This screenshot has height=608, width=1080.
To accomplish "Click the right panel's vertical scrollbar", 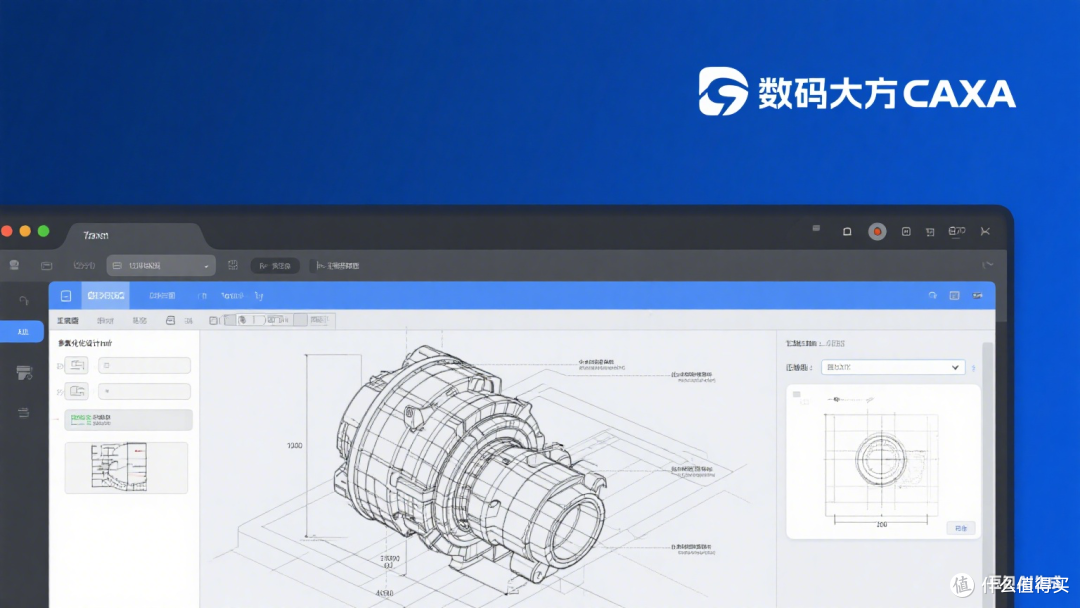I will [x=988, y=475].
